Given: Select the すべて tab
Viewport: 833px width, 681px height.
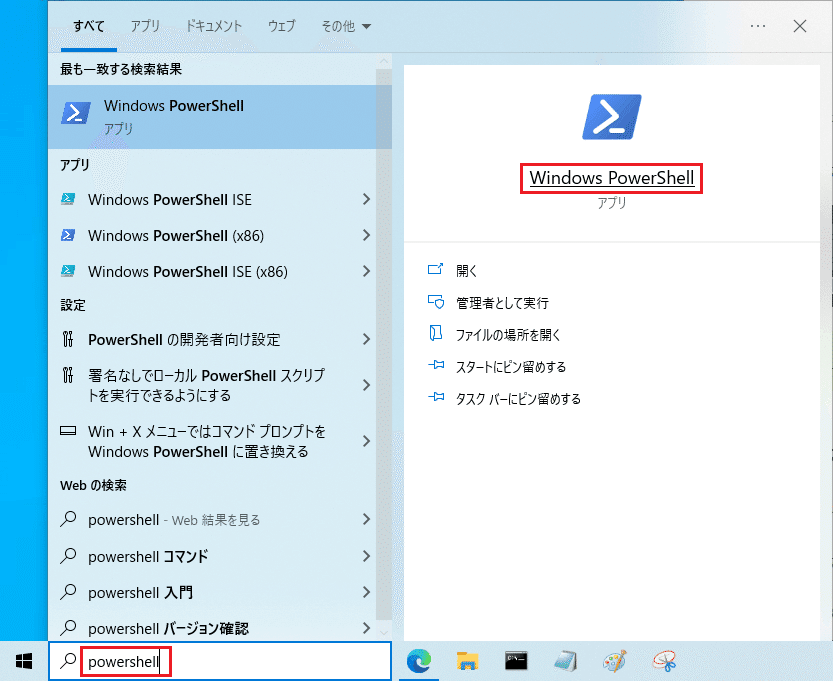Looking at the screenshot, I should (x=89, y=26).
